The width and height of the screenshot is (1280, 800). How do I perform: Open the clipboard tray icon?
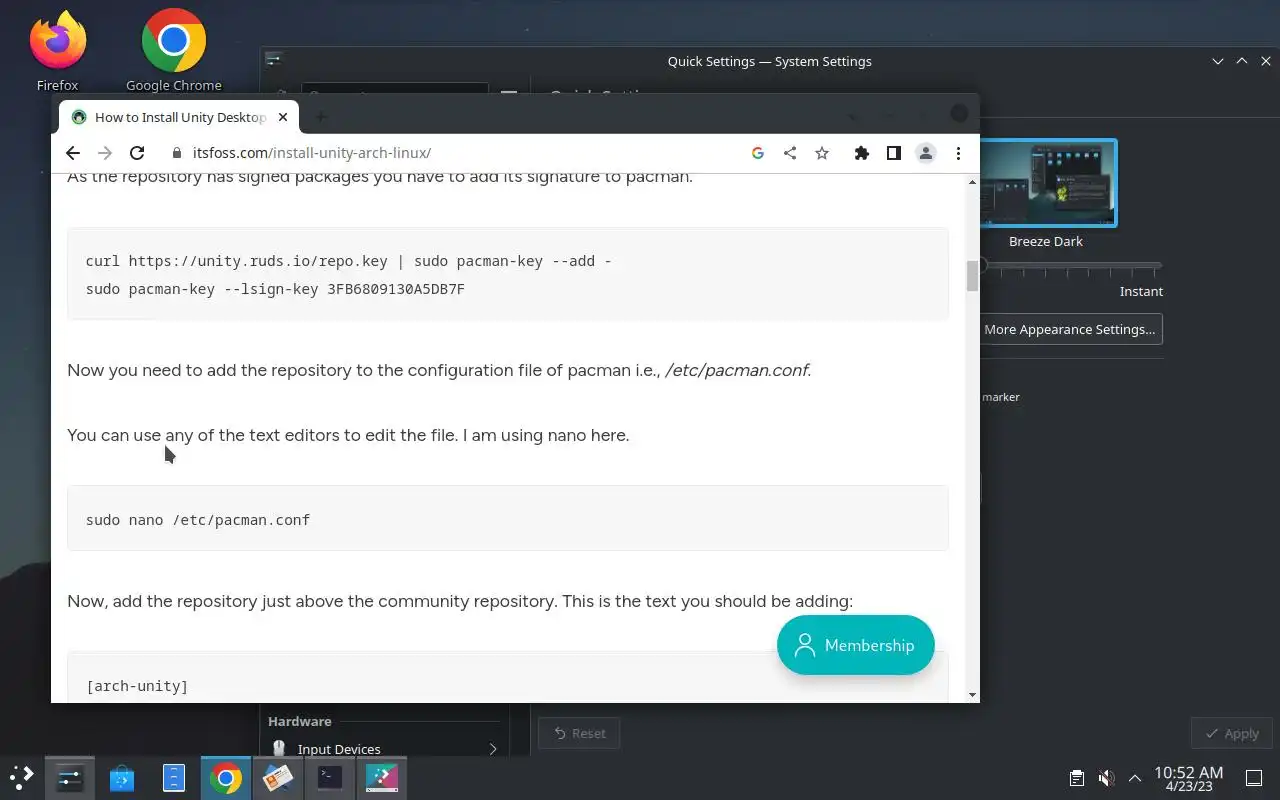[x=1076, y=778]
